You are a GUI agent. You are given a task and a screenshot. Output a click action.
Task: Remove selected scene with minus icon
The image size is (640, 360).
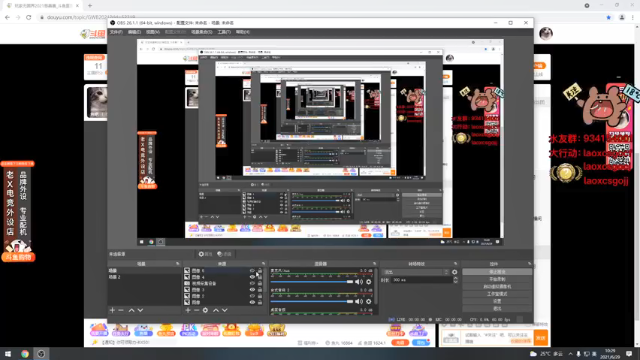121,310
